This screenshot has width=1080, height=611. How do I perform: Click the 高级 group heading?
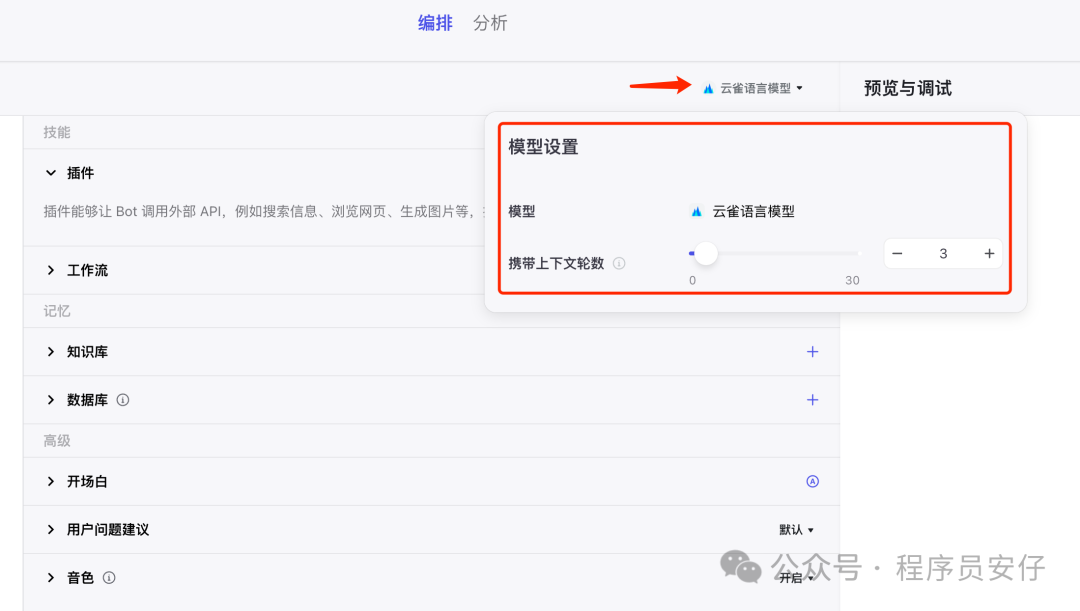(x=57, y=441)
